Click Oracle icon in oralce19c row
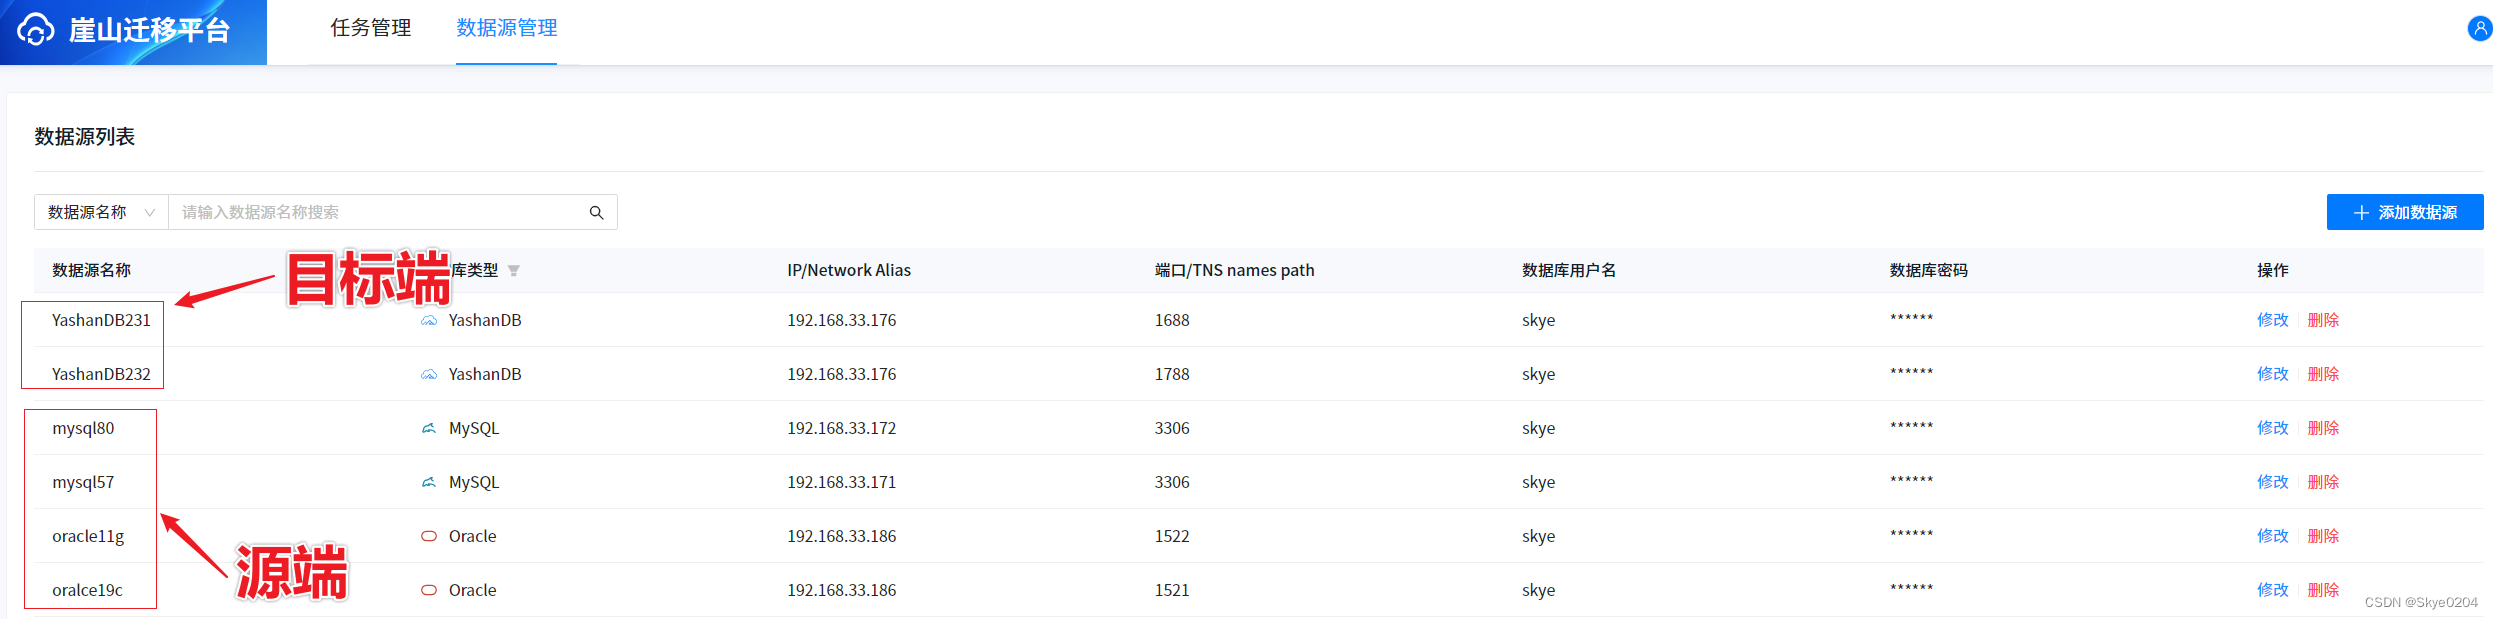Image resolution: width=2493 pixels, height=619 pixels. (429, 591)
